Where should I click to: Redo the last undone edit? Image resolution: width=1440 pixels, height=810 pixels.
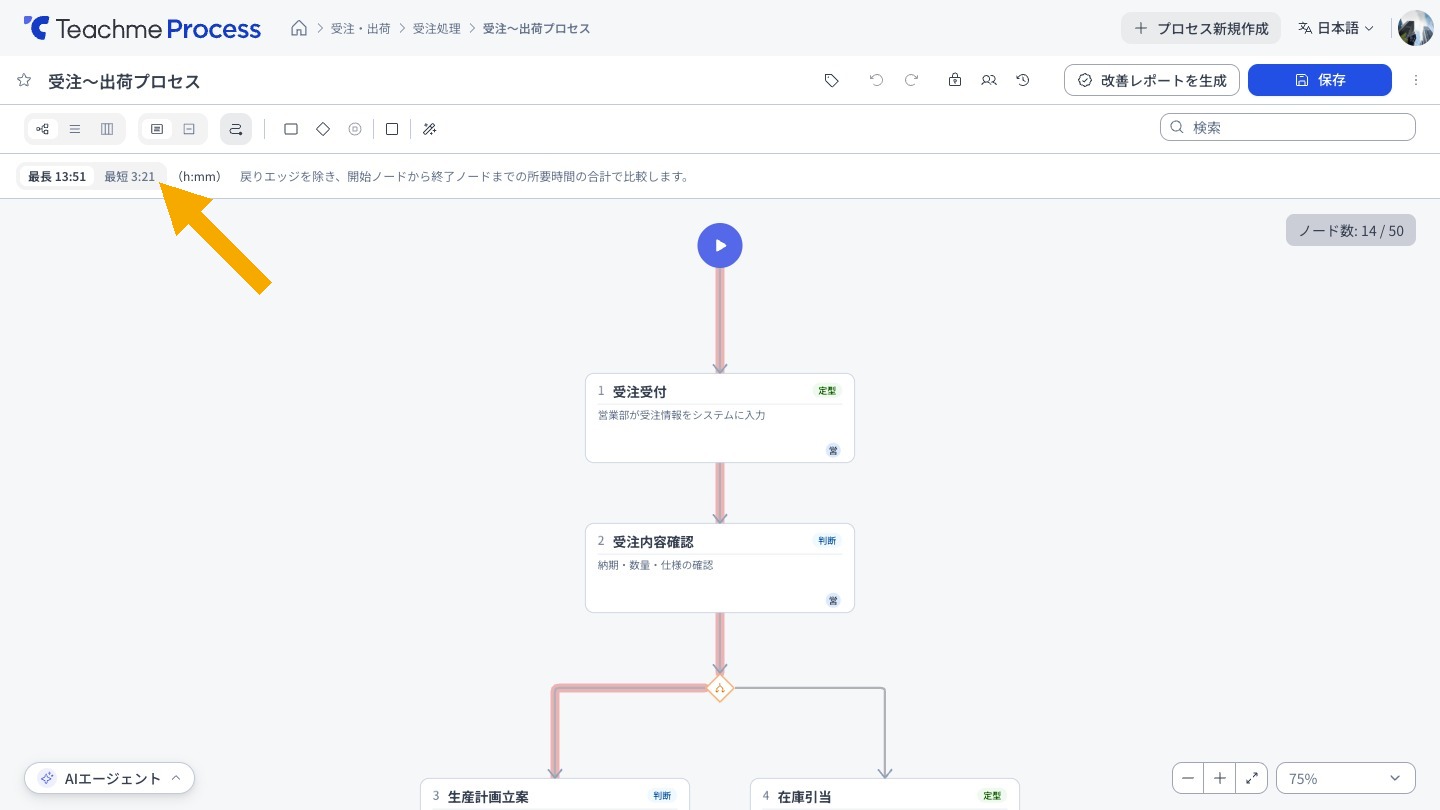click(x=911, y=80)
